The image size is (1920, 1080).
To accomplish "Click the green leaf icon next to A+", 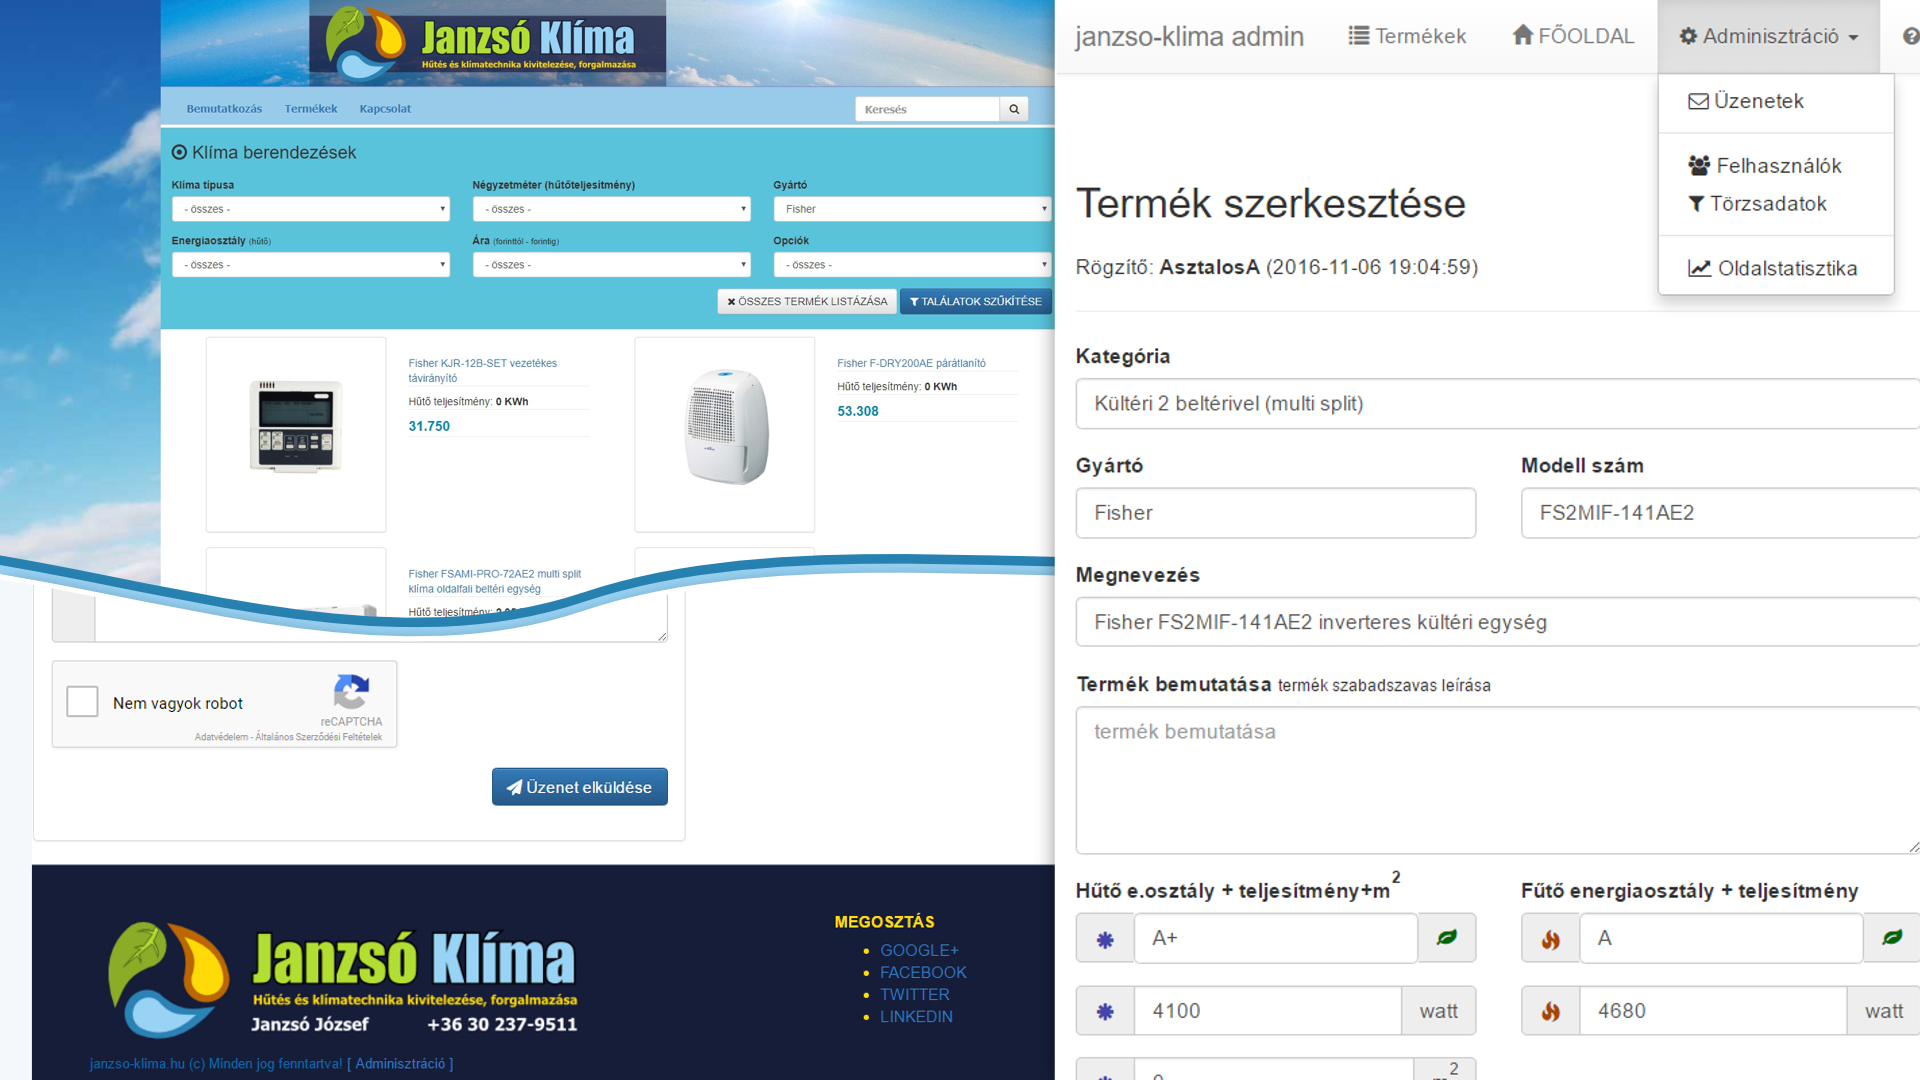I will point(1447,938).
